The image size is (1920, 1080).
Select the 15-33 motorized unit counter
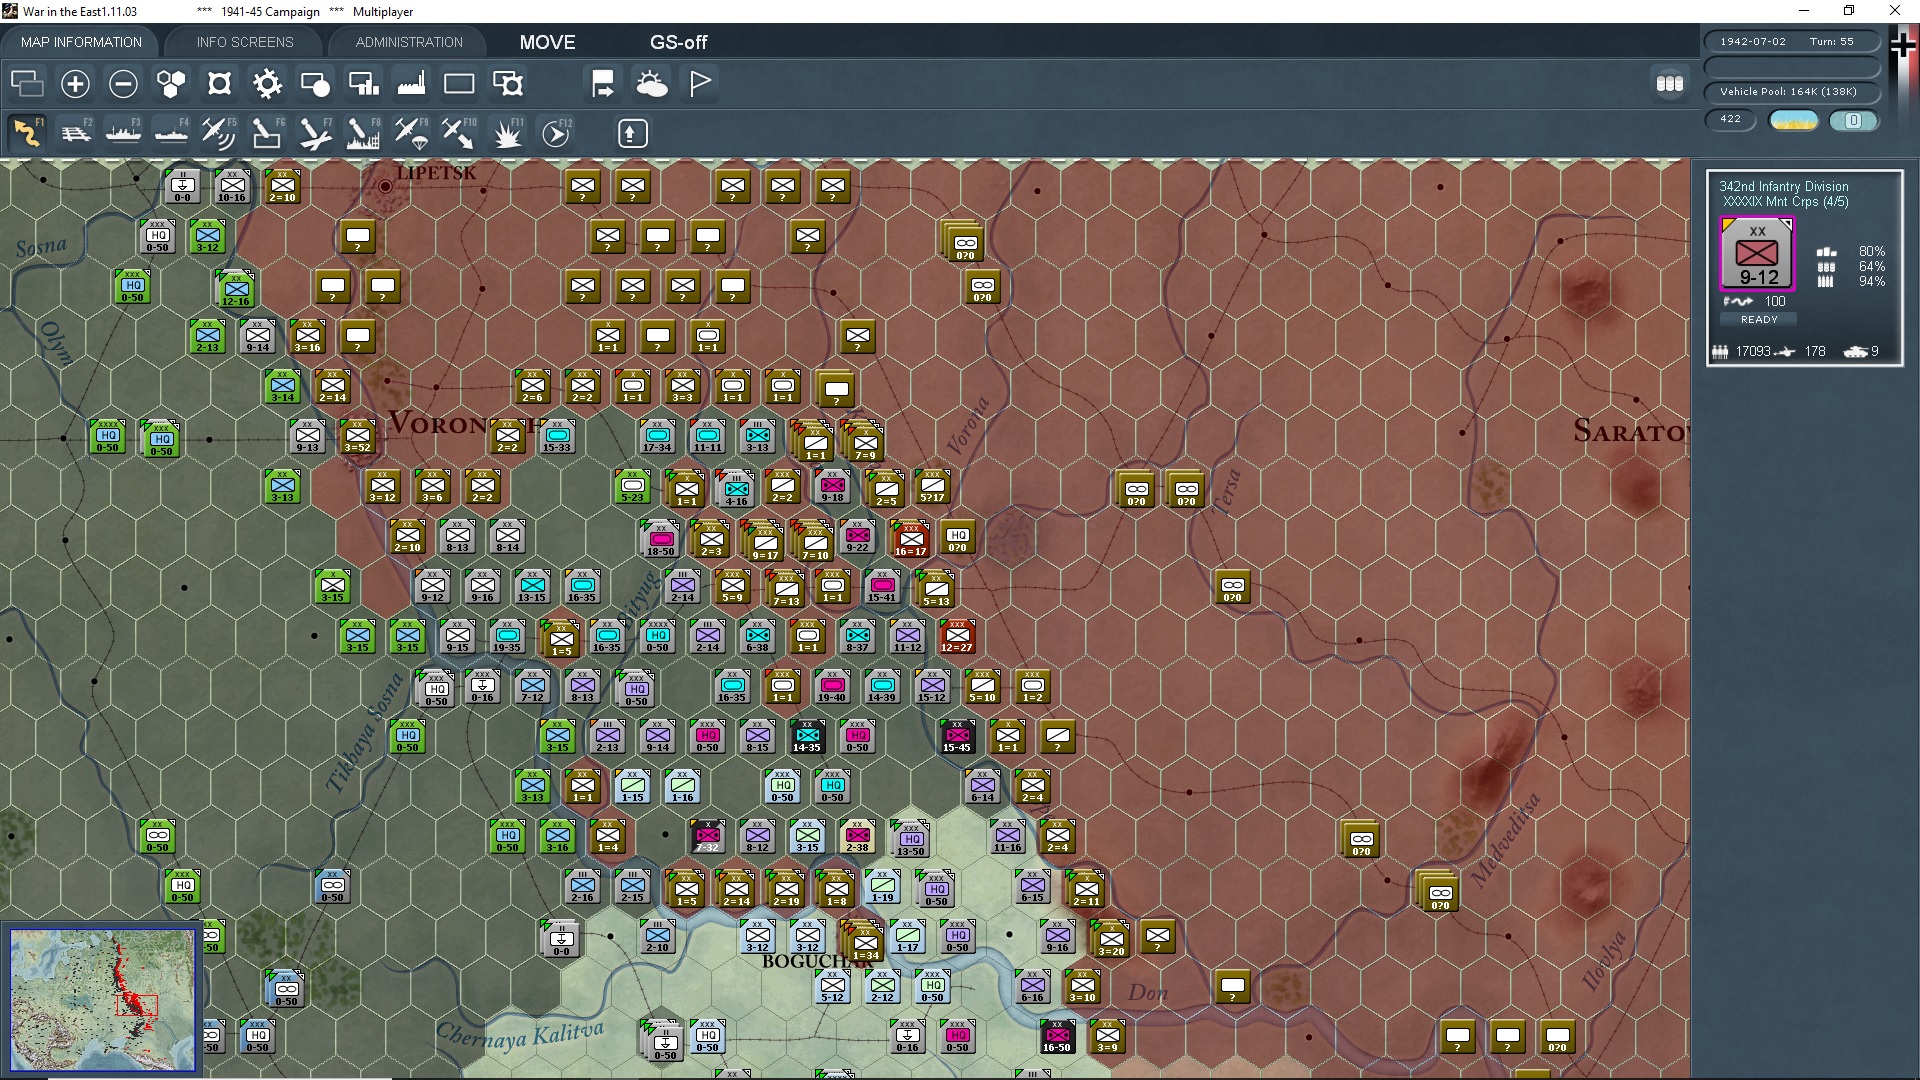(557, 435)
